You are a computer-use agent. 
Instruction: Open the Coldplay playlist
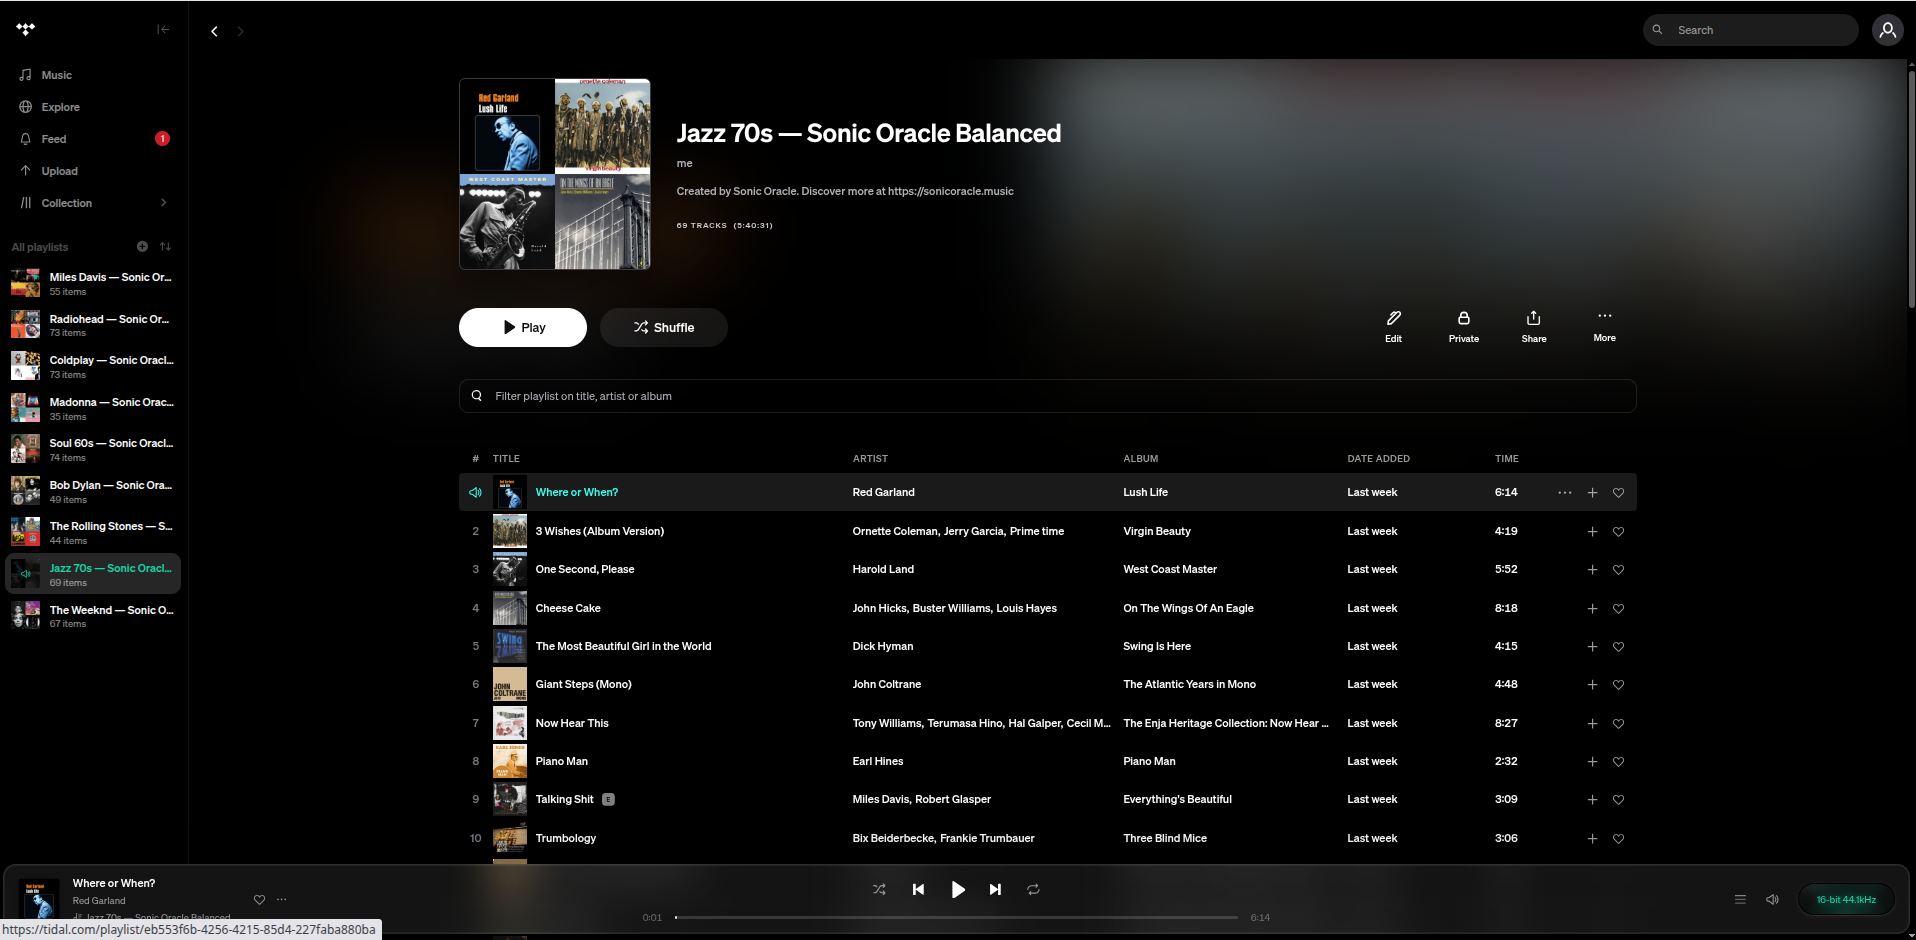94,367
